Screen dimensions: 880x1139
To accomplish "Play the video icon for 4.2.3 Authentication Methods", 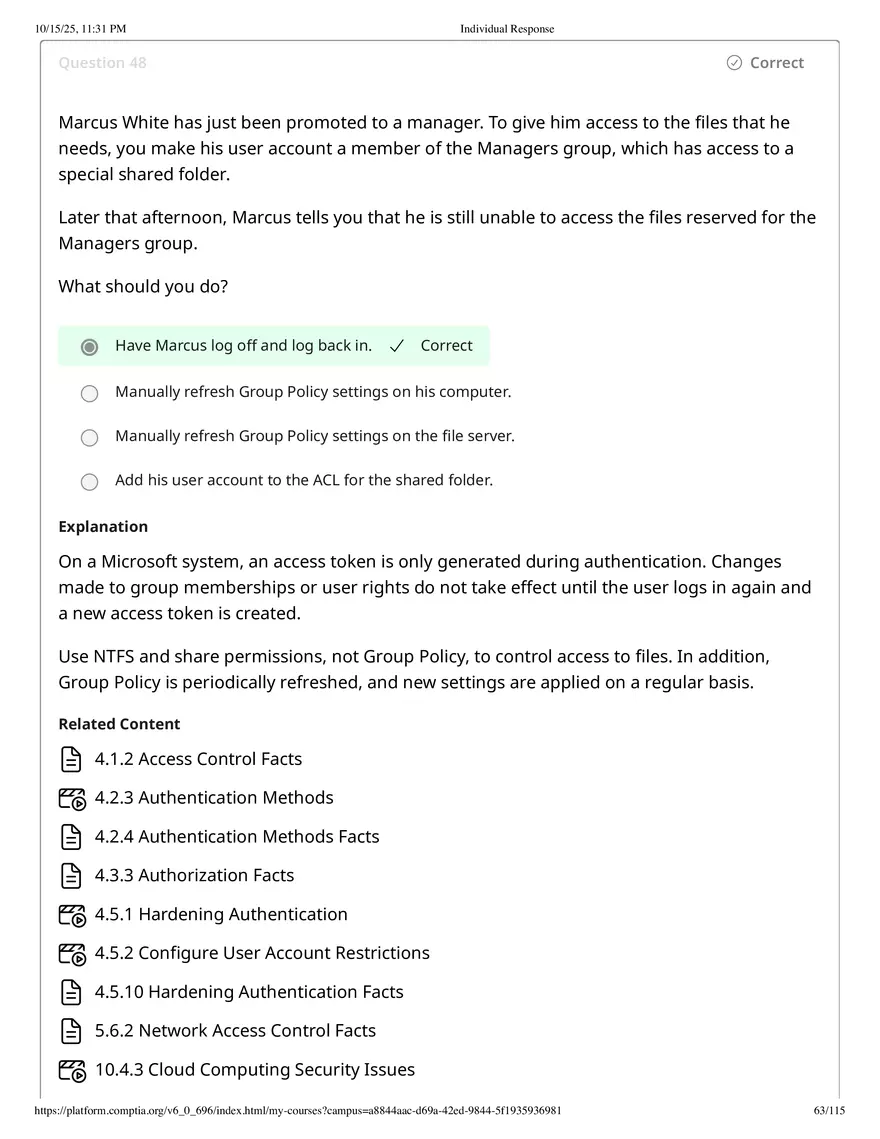I will pos(71,798).
